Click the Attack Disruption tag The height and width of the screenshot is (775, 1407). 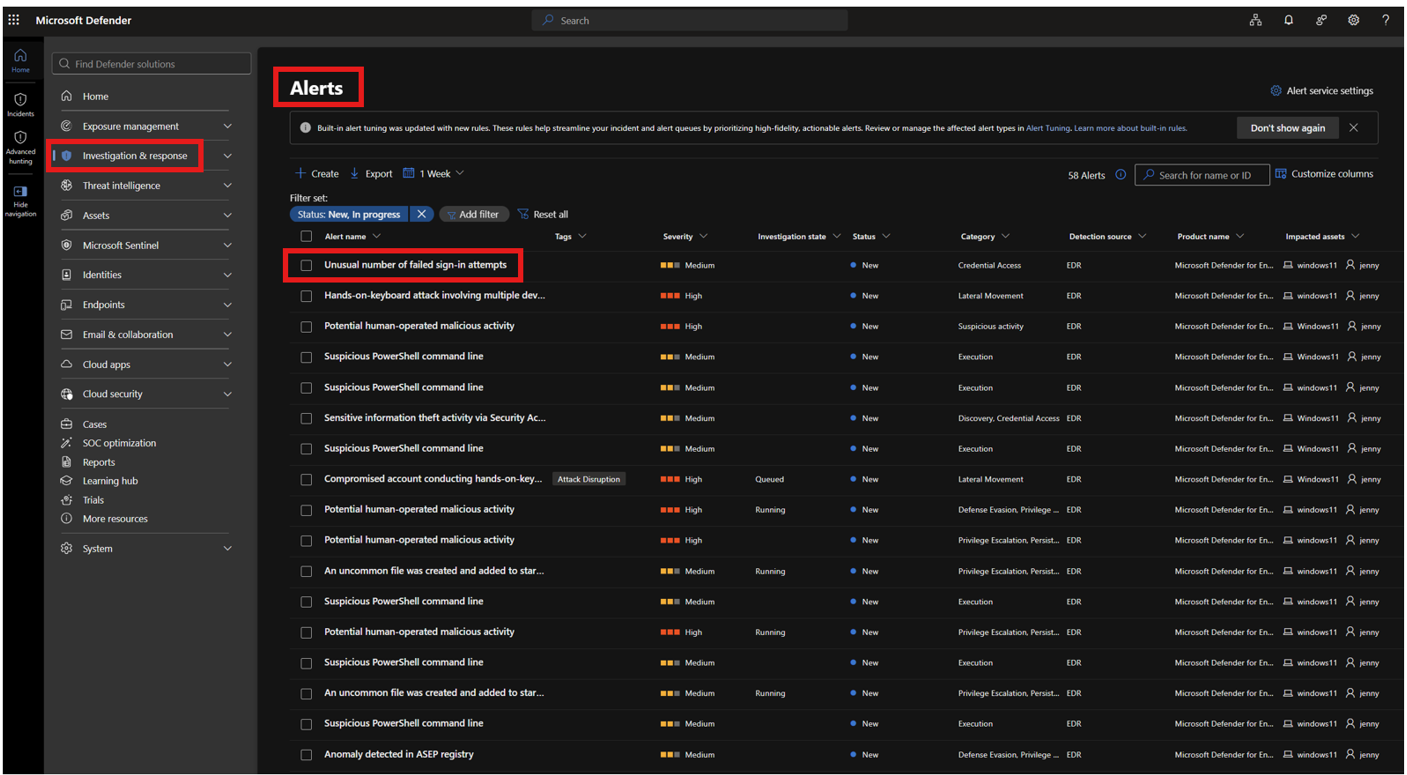coord(589,479)
